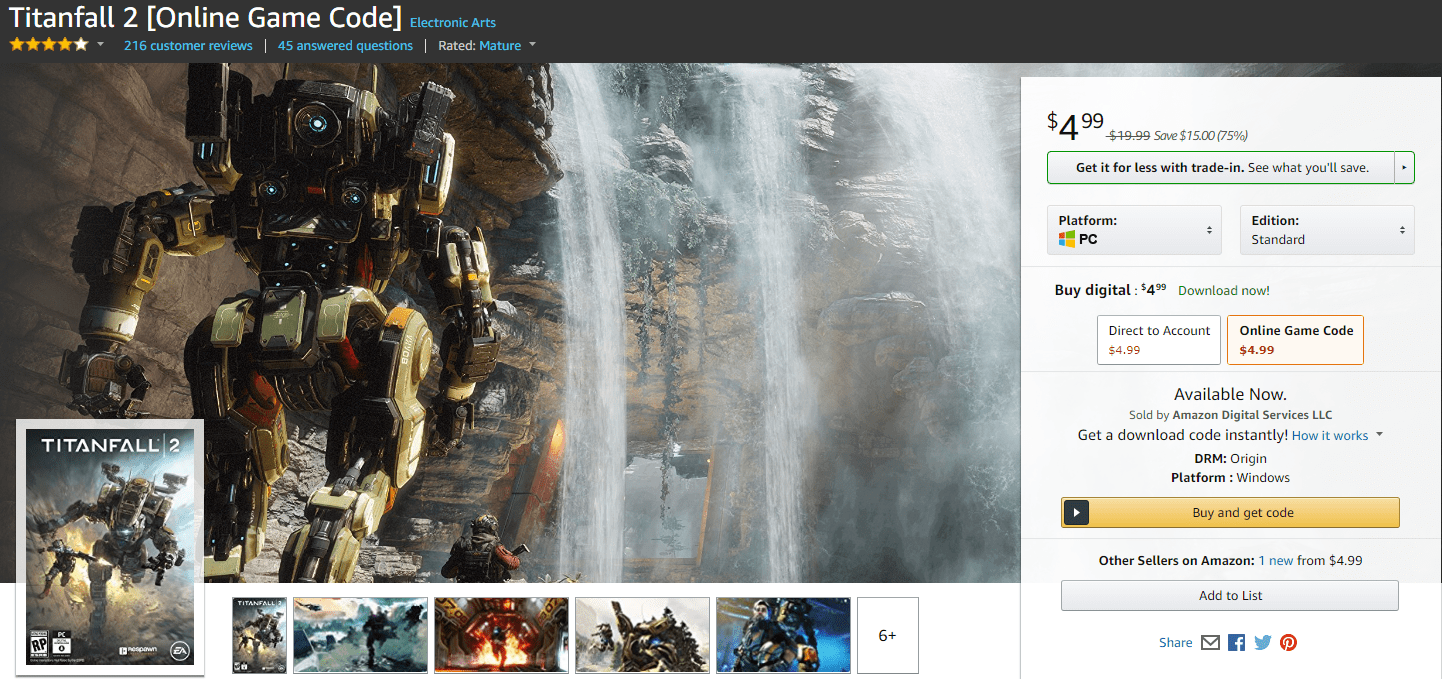Open Electronic Arts brand link
The image size is (1442, 679).
point(453,22)
